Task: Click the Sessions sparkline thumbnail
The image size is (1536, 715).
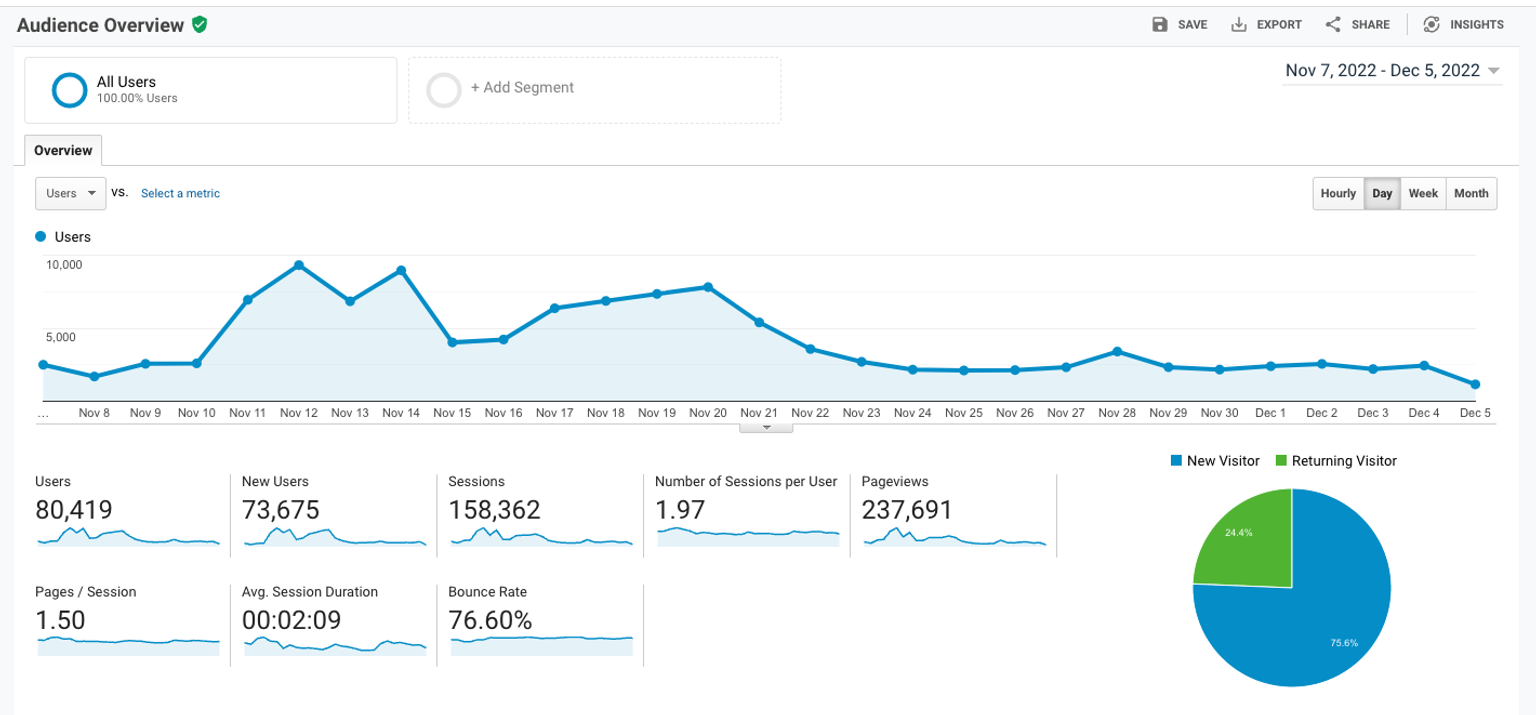Action: [x=542, y=537]
